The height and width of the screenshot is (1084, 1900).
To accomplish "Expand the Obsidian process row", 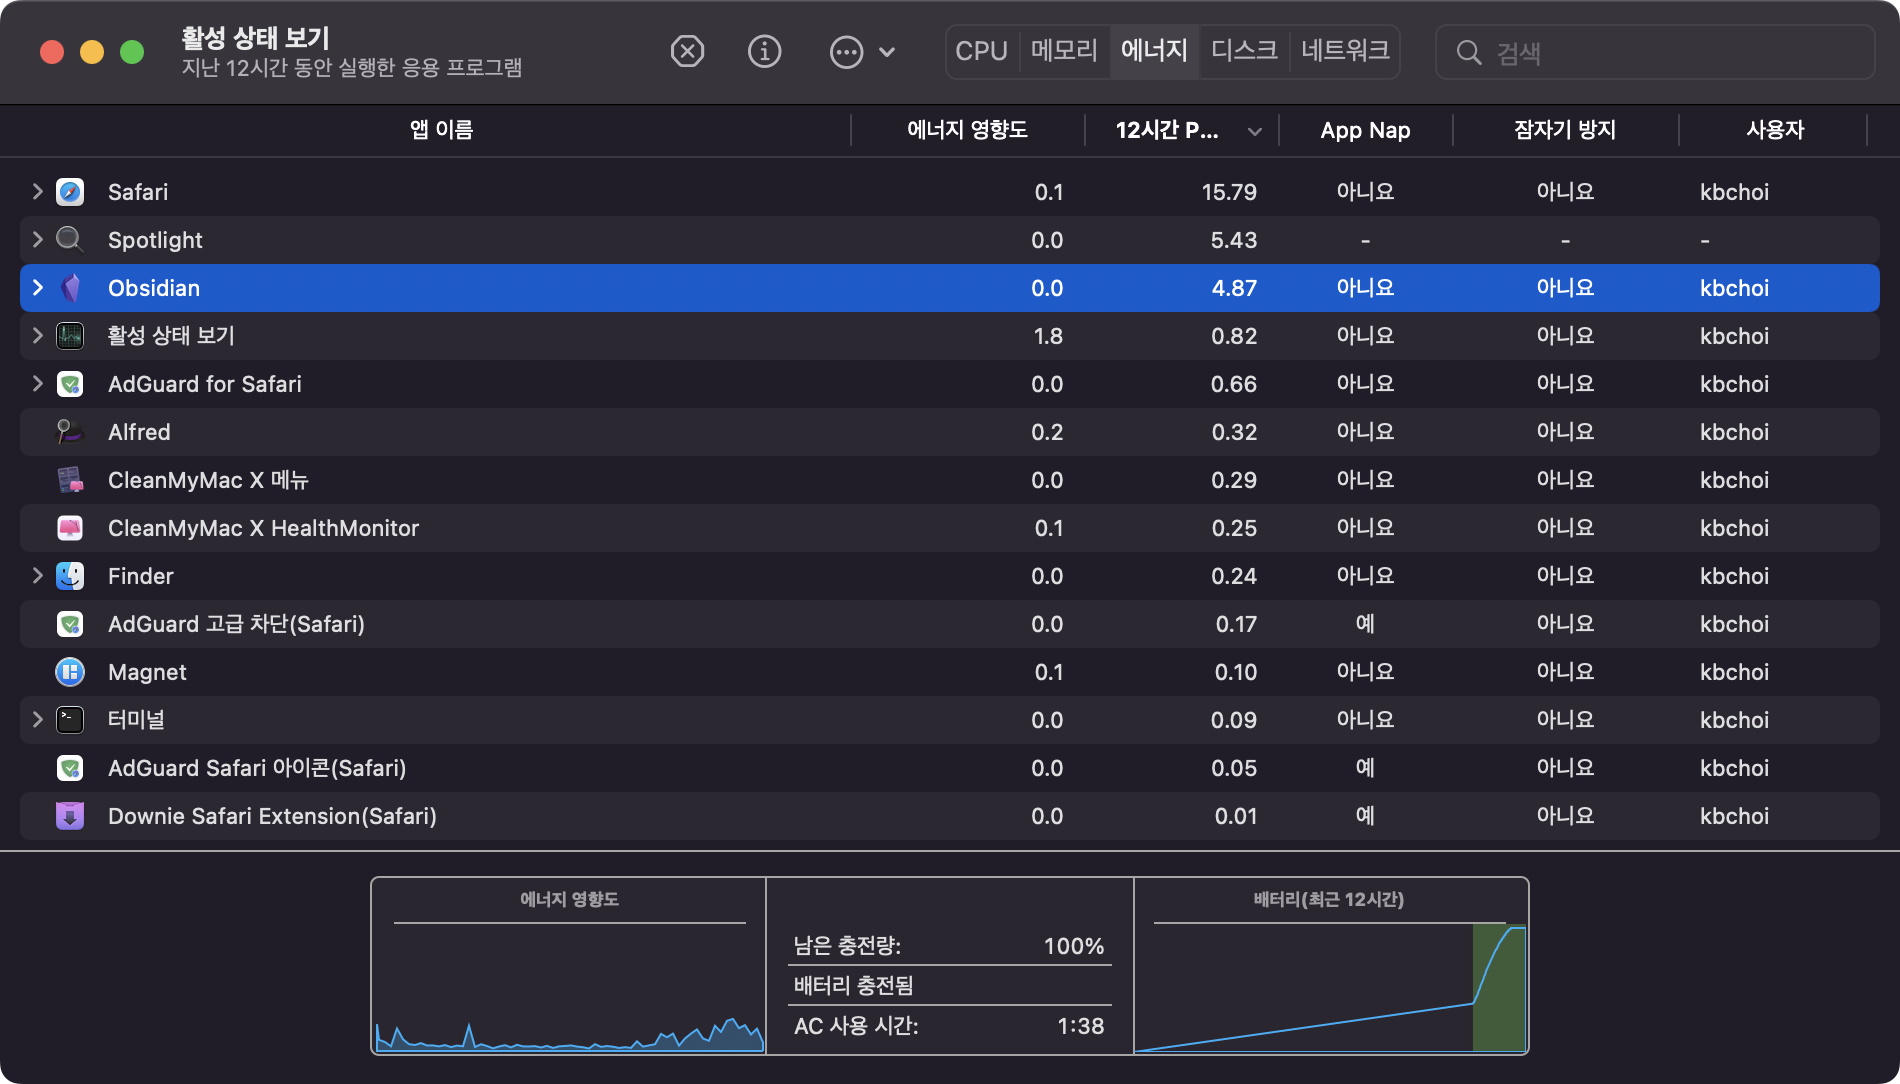I will coord(37,287).
